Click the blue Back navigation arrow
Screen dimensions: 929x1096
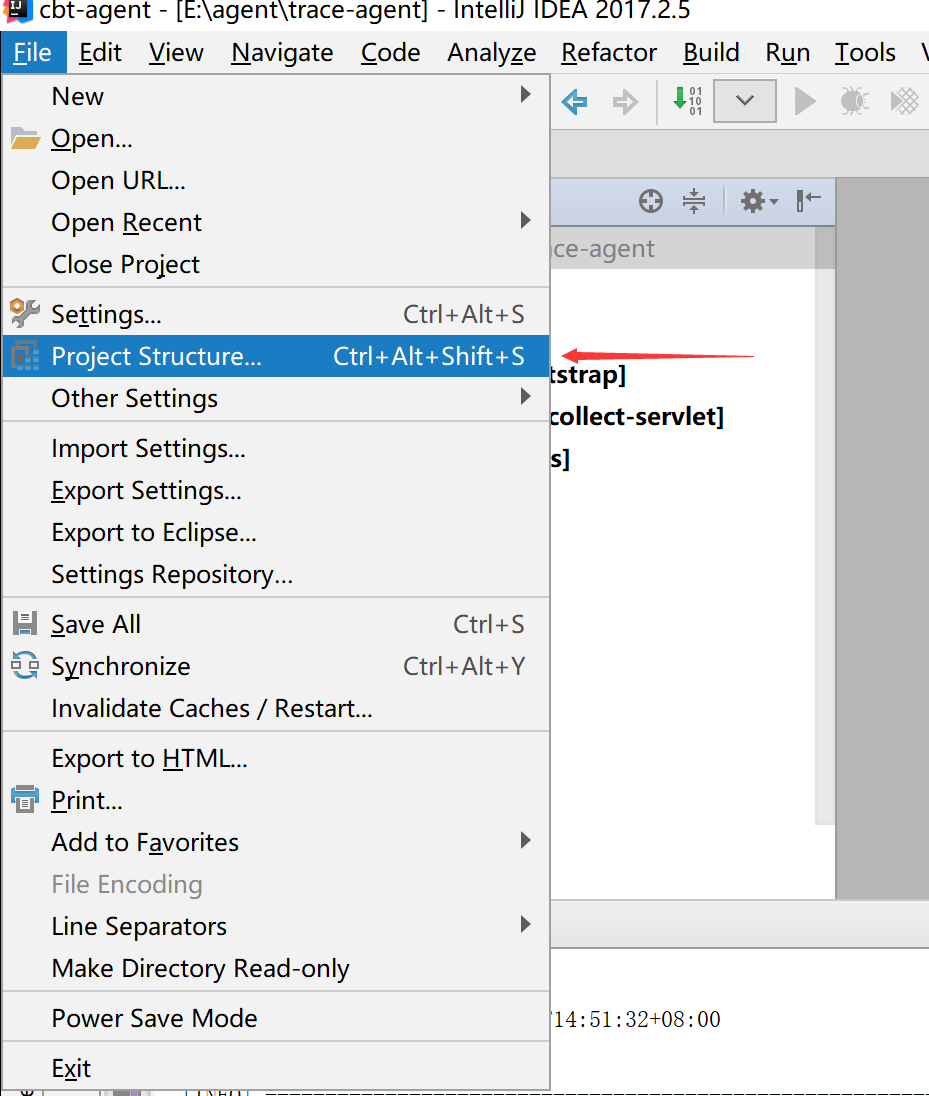pos(574,102)
